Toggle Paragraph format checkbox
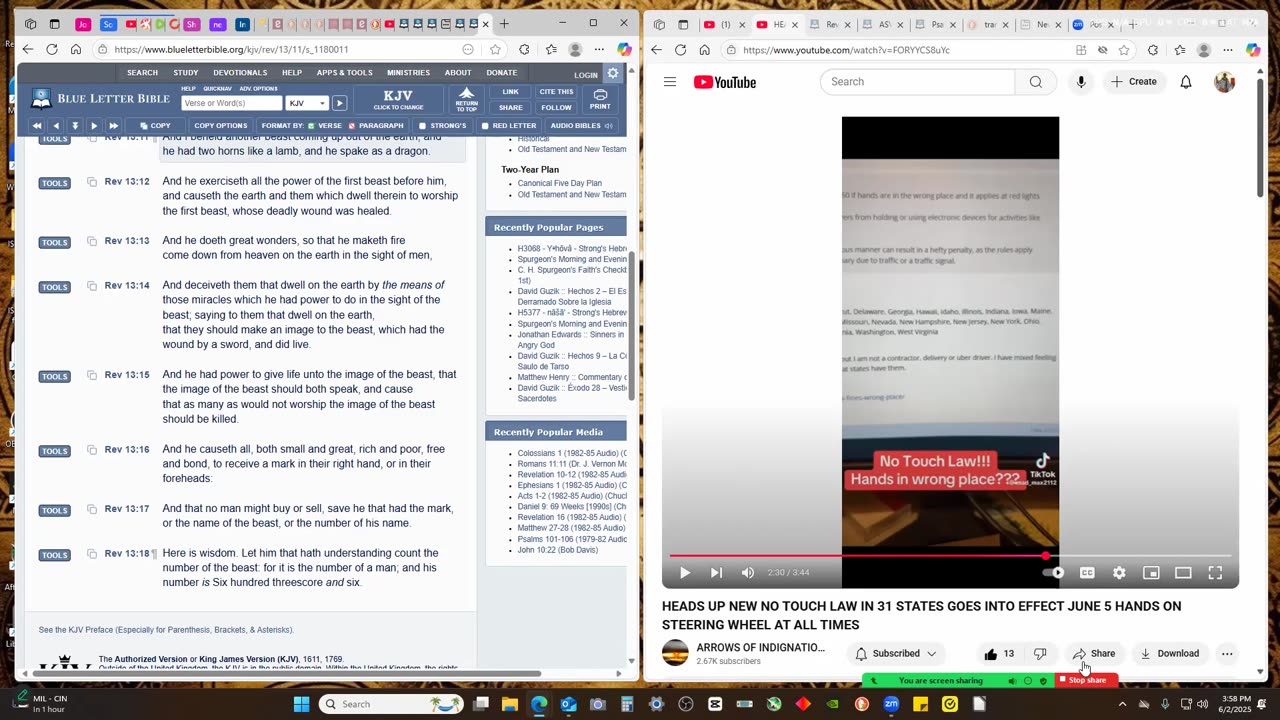 click(x=352, y=126)
